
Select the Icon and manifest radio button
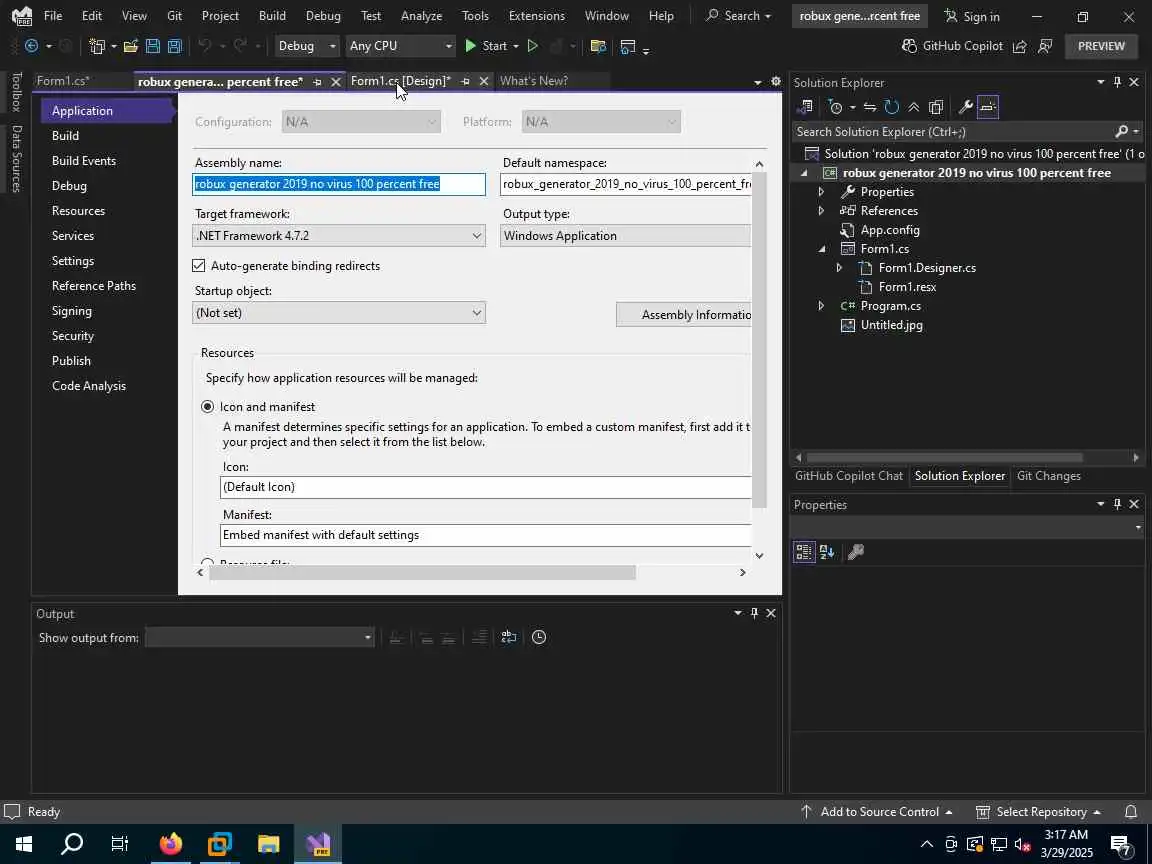point(208,406)
